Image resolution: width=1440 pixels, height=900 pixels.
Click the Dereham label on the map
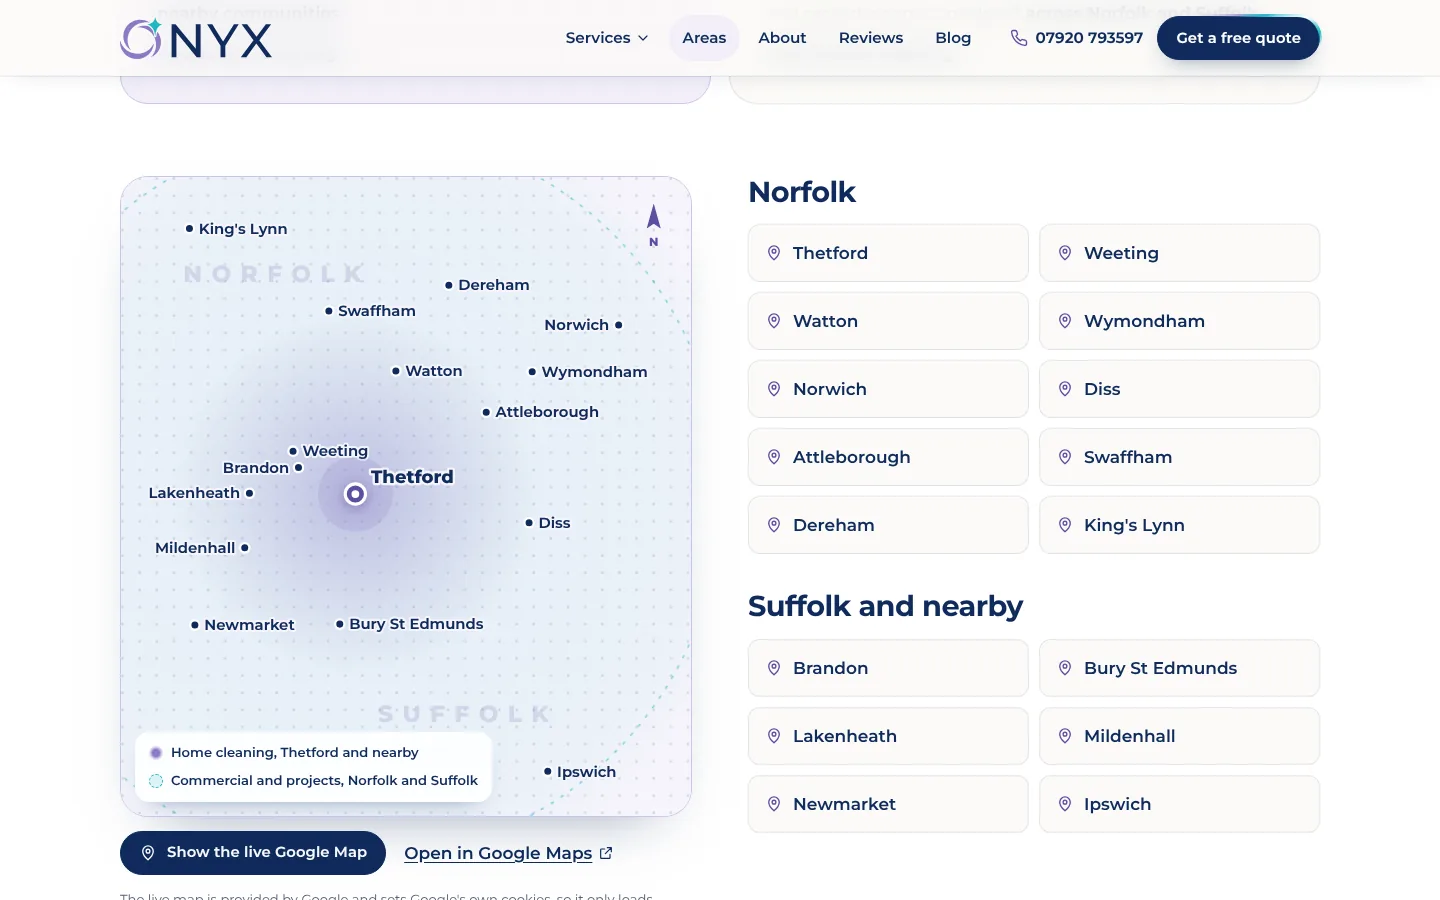pyautogui.click(x=494, y=285)
